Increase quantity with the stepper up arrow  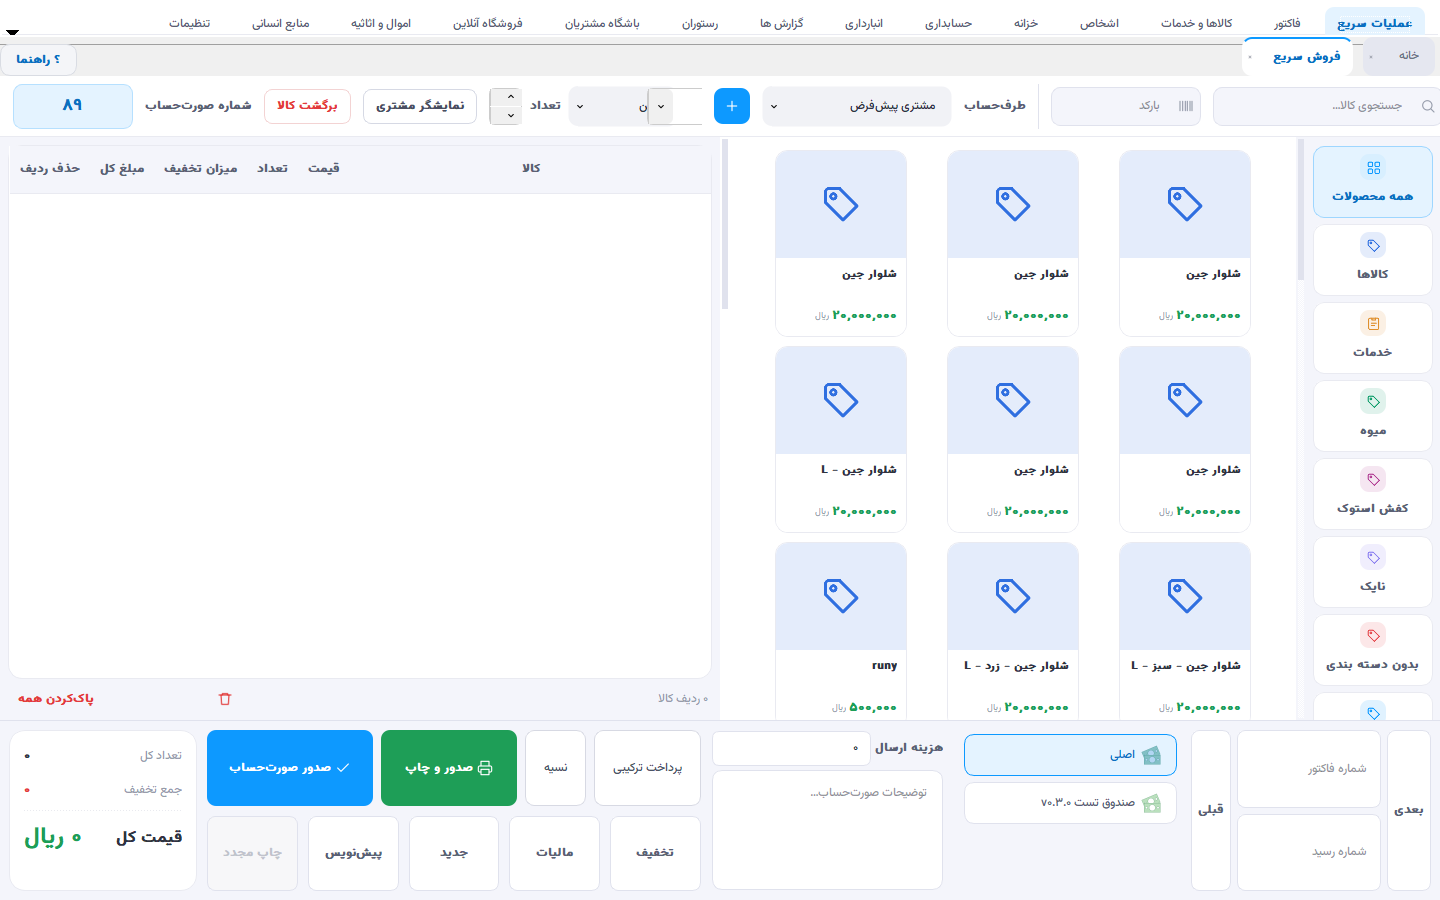pyautogui.click(x=511, y=97)
